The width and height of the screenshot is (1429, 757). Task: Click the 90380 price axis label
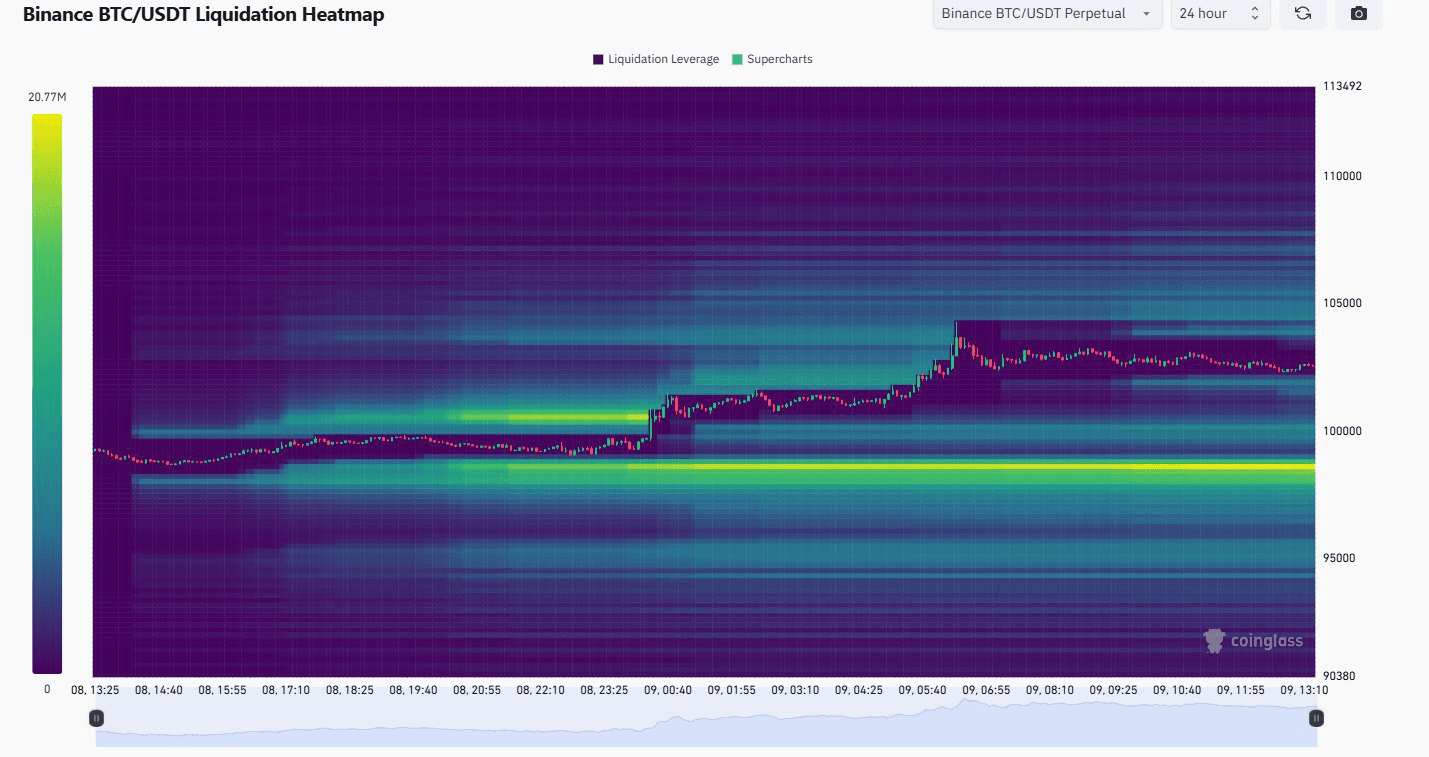click(1339, 676)
